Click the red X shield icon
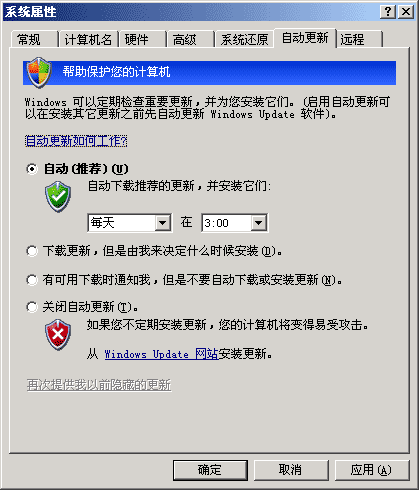The image size is (419, 490). (x=58, y=335)
